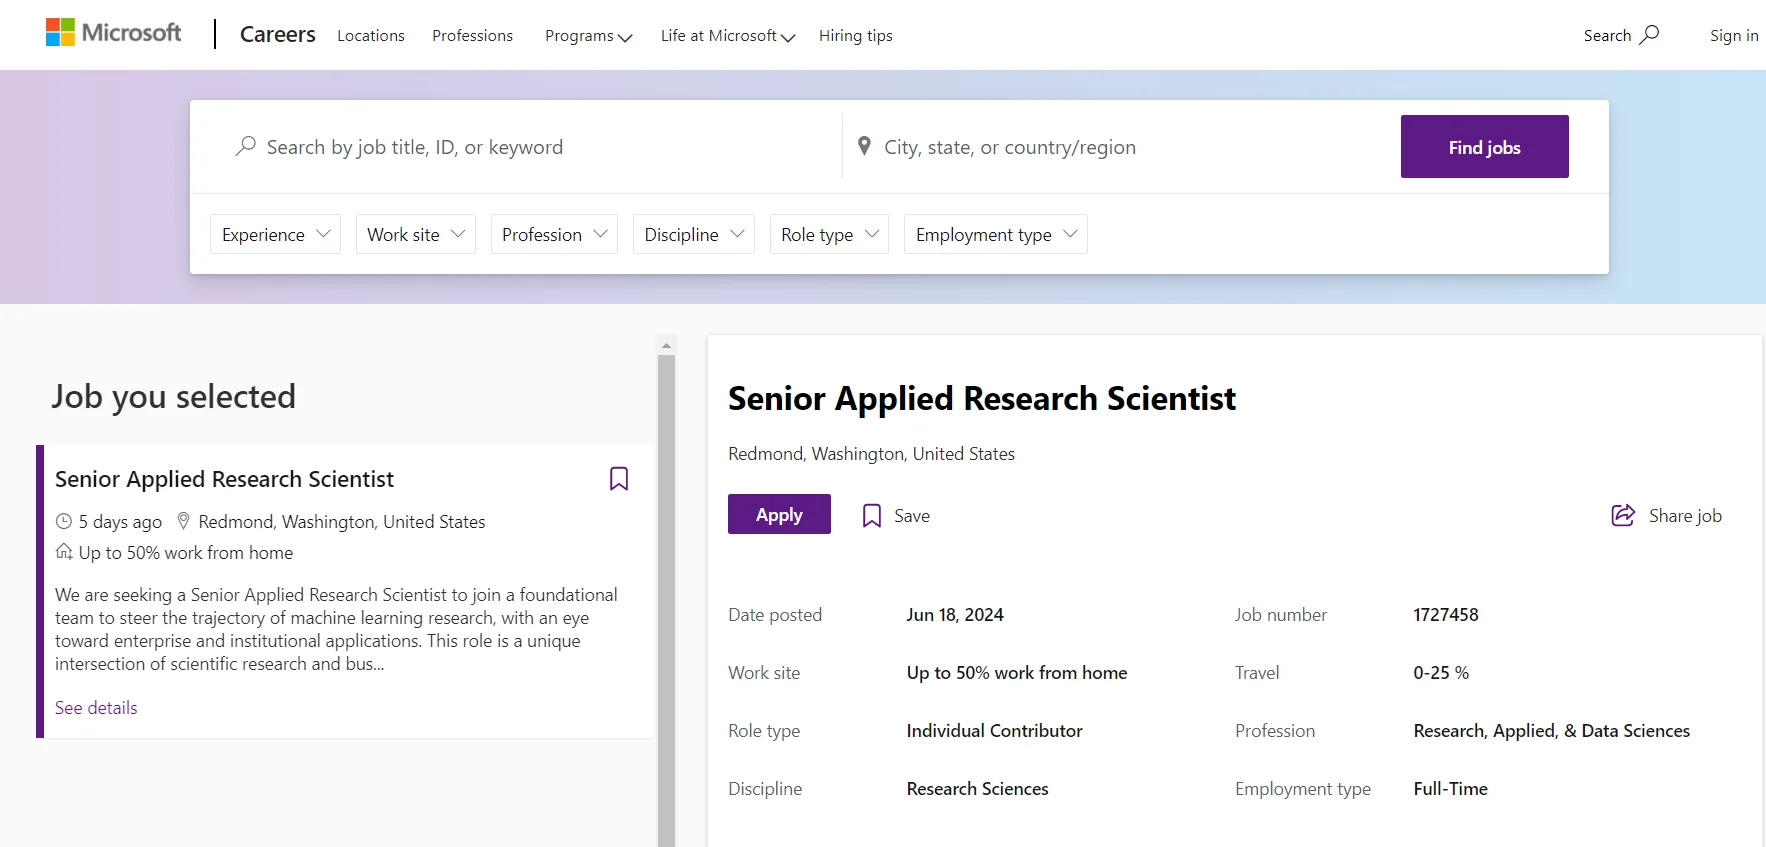Click the value Individual Contributor
Image resolution: width=1766 pixels, height=847 pixels.
pyautogui.click(x=994, y=731)
